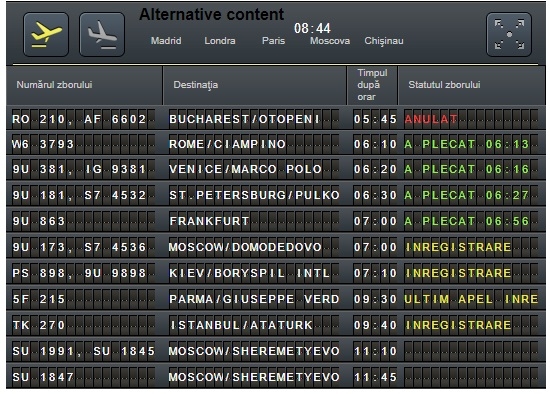Select the RO 210 Bucharest/Otopeni flight row
Image resolution: width=550 pixels, height=394 pixels.
275,119
